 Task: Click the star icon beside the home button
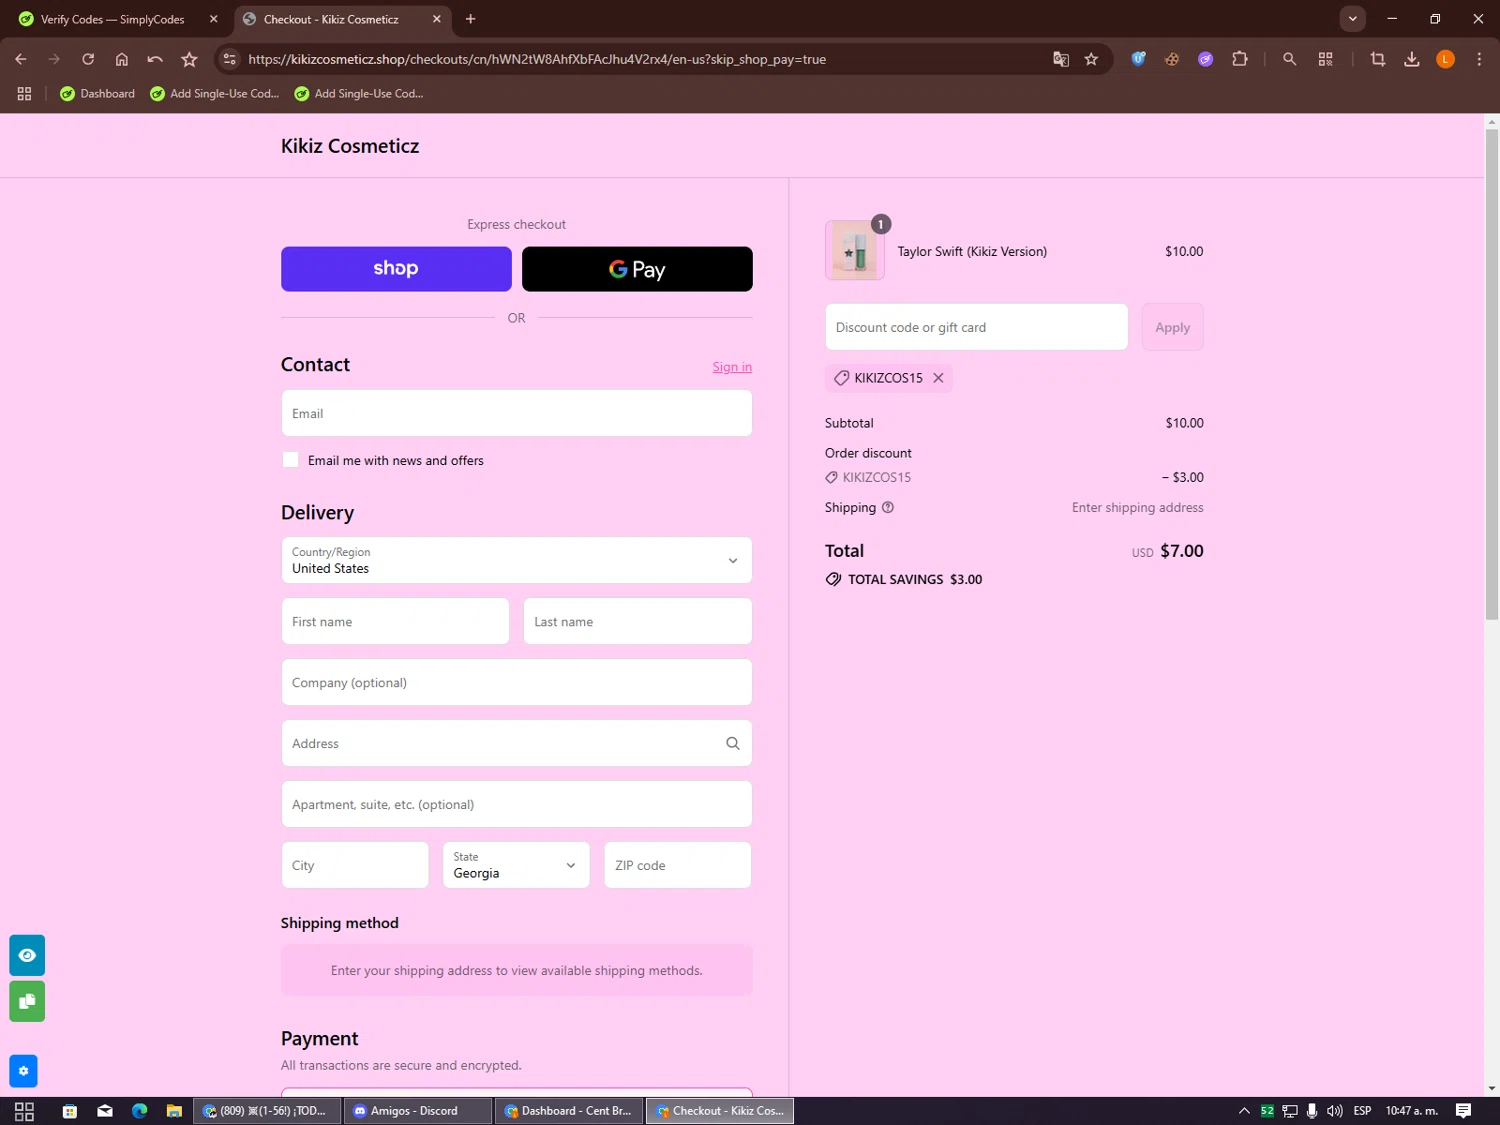pyautogui.click(x=189, y=59)
